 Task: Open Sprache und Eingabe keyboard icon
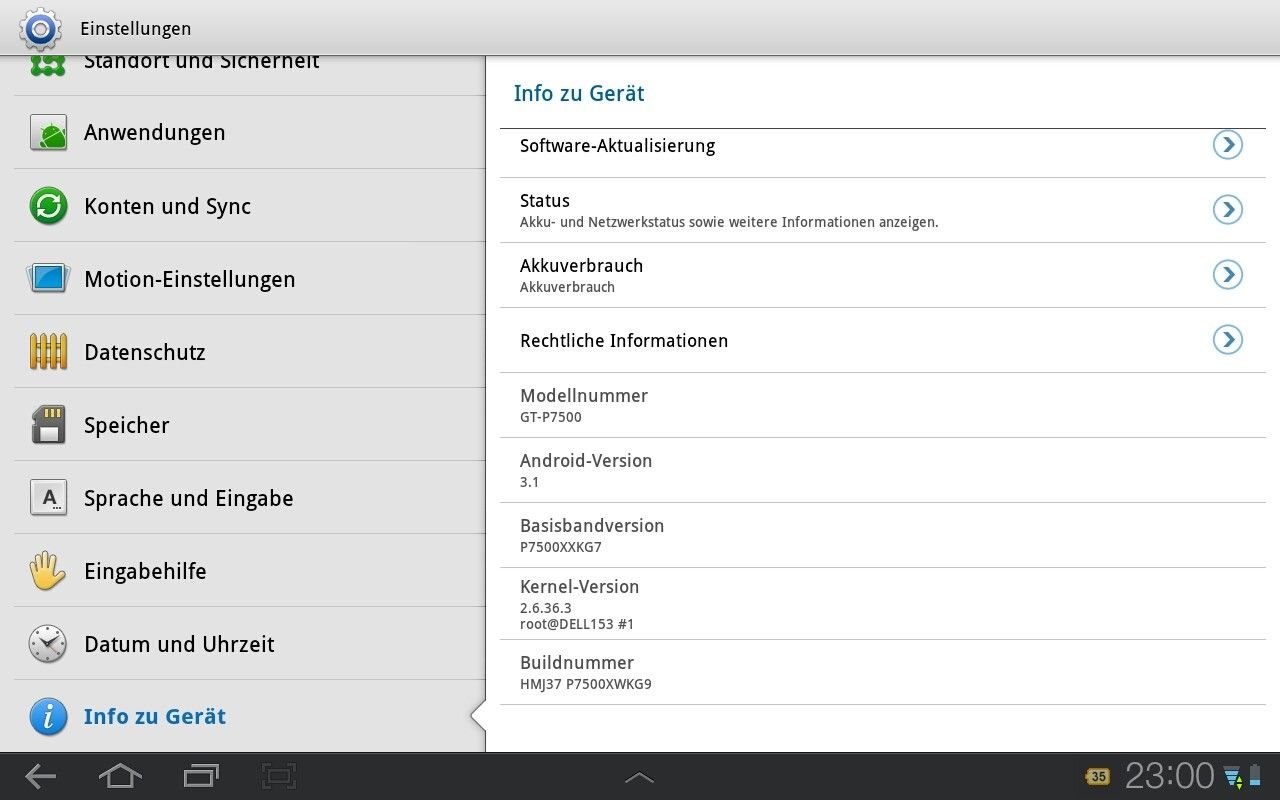coord(48,498)
